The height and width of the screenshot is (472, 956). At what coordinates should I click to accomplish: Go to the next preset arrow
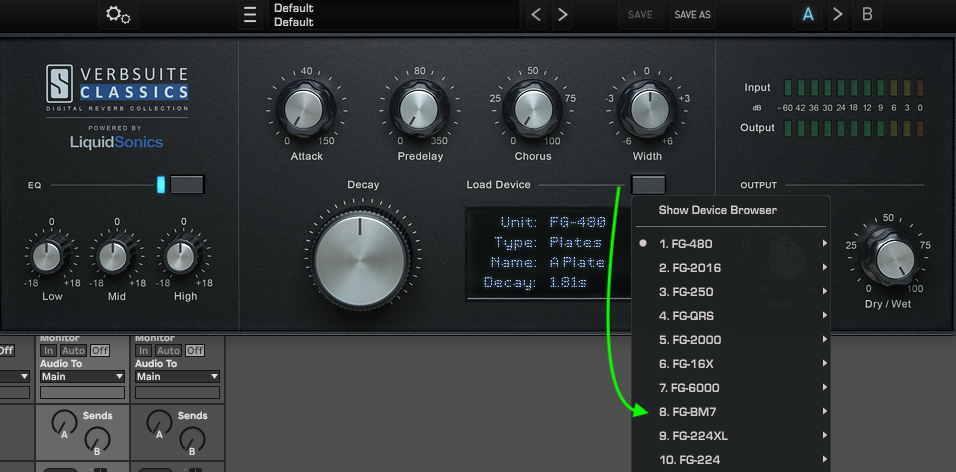click(562, 15)
